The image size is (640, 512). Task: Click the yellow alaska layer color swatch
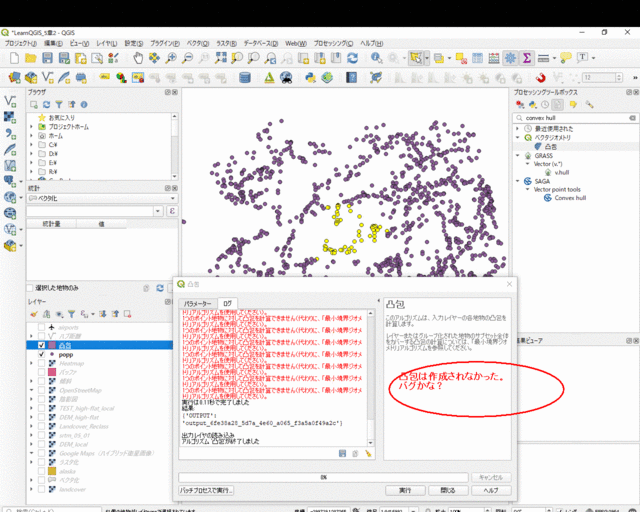click(52, 471)
